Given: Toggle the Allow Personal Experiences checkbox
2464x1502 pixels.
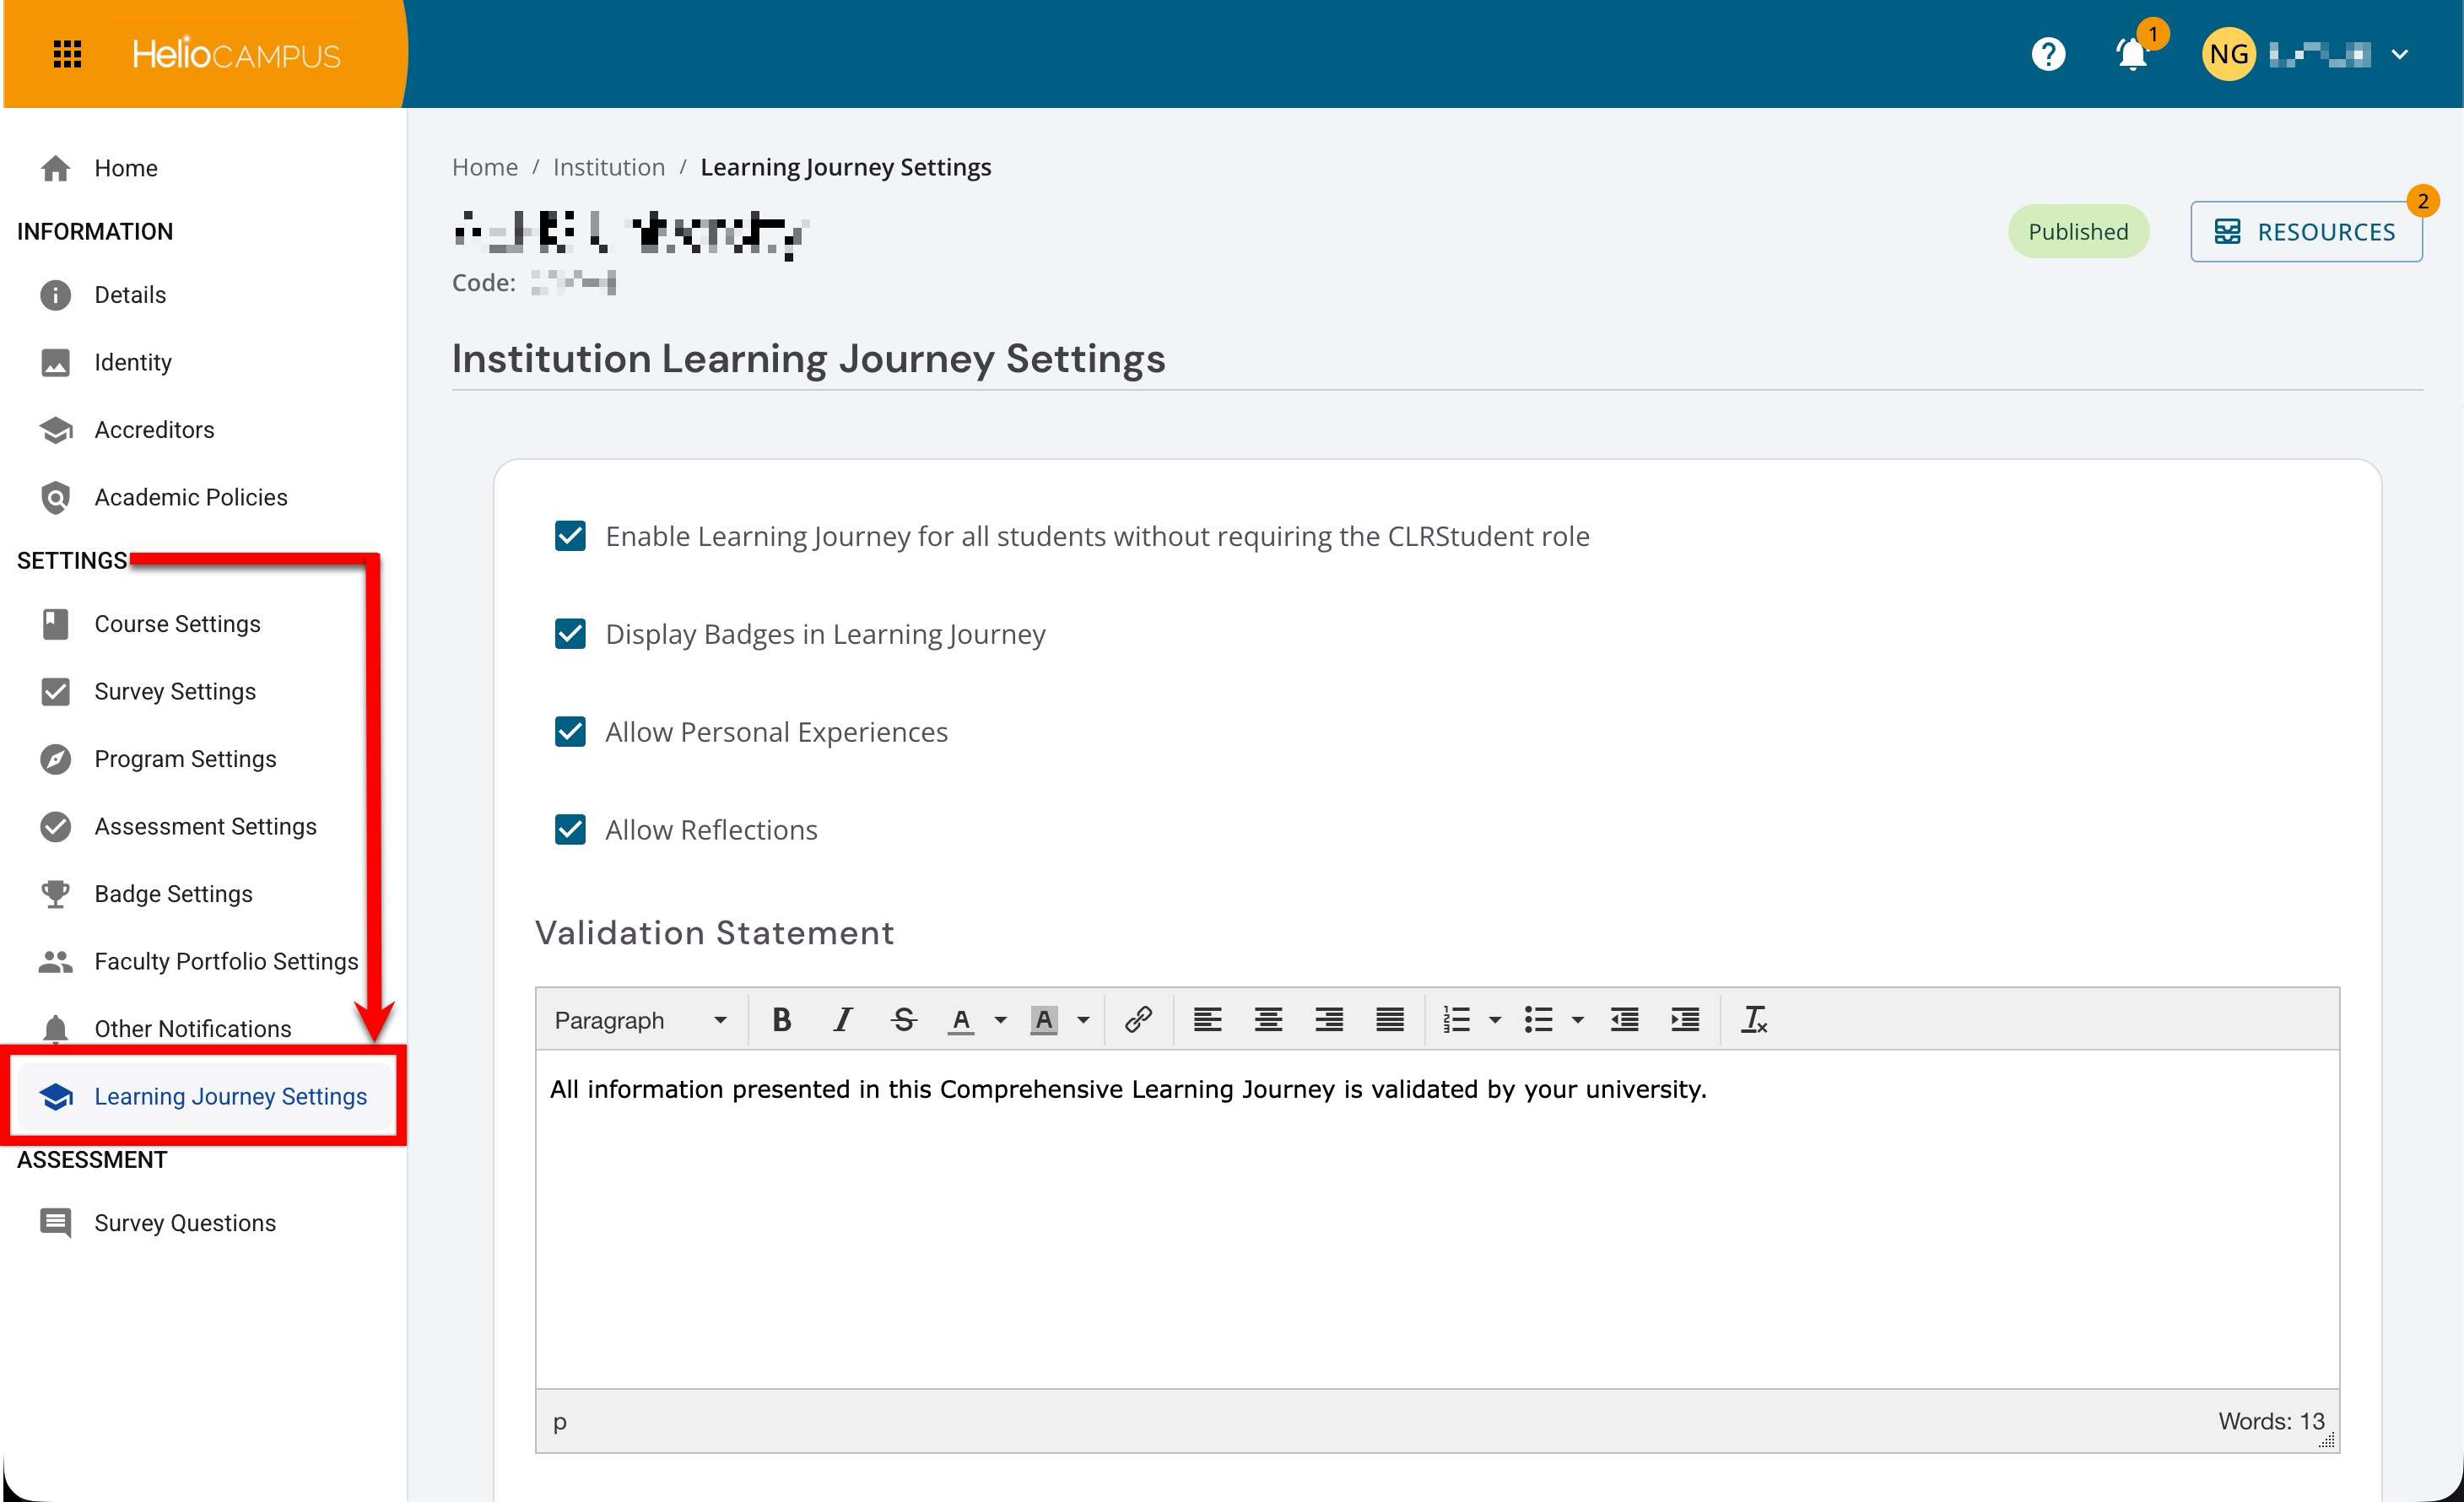Looking at the screenshot, I should pyautogui.click(x=570, y=732).
